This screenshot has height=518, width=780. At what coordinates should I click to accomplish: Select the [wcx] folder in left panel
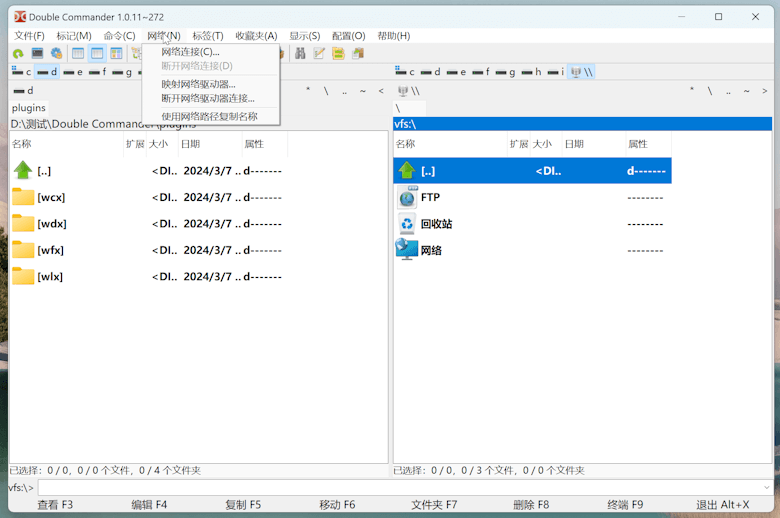[149, 198]
